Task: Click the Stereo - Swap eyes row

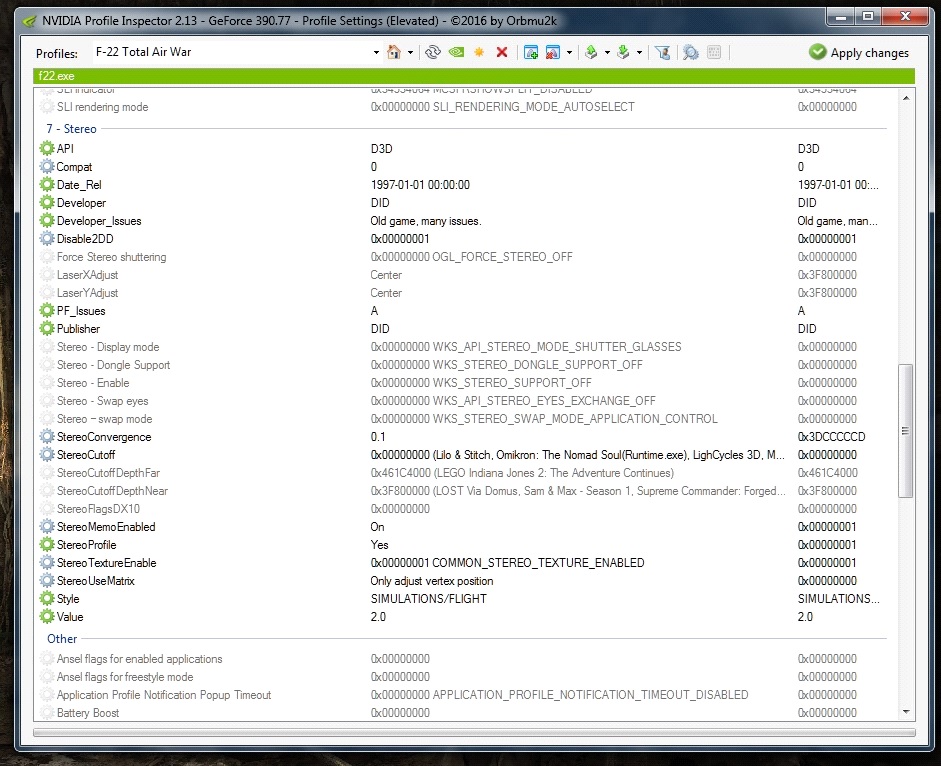Action: [462, 401]
